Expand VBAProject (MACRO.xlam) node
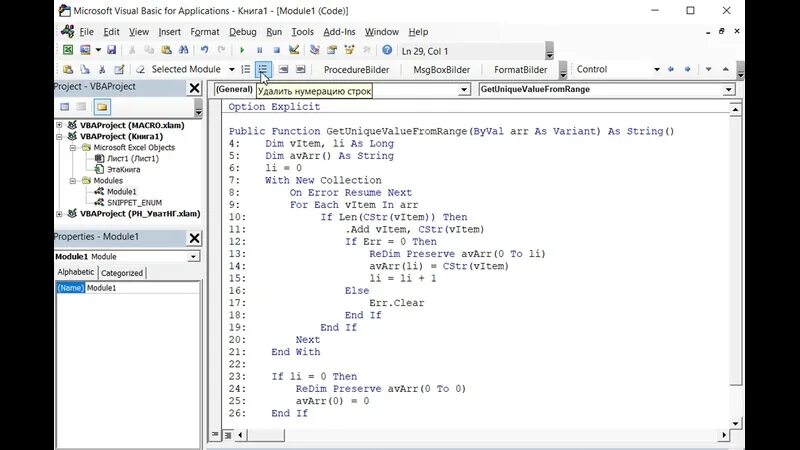Screen dimensions: 800x450 pyautogui.click(x=59, y=125)
